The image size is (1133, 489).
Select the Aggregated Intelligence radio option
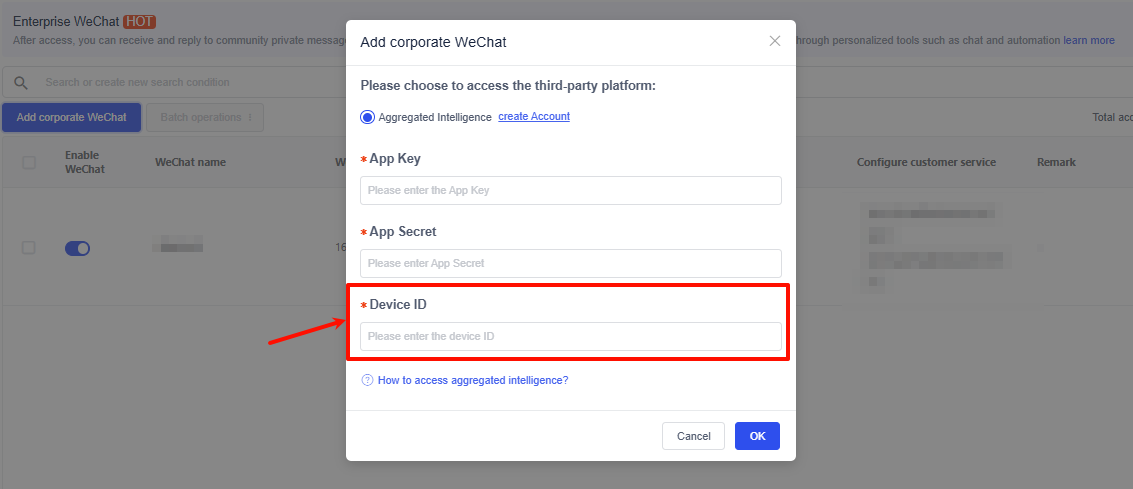point(367,117)
